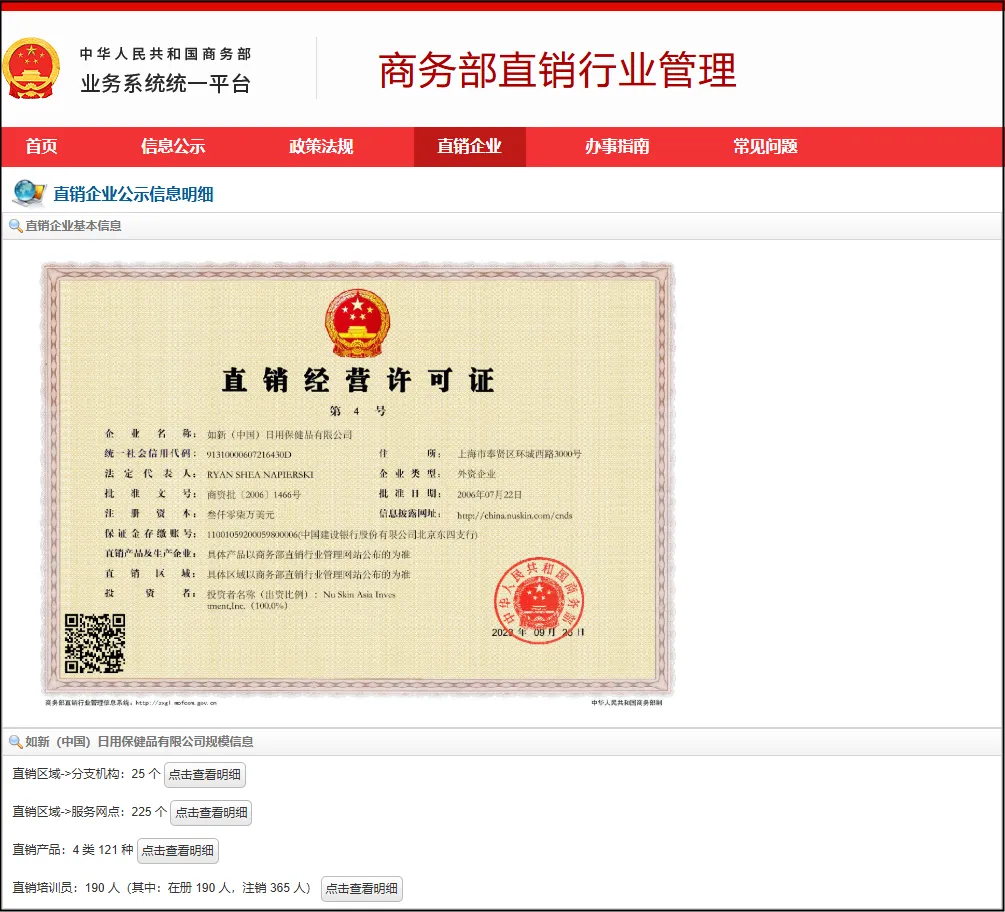Viewport: 1005px width, 912px height.
Task: Click the text 直销区域->分支机构: 25 个
Action: click(86, 774)
